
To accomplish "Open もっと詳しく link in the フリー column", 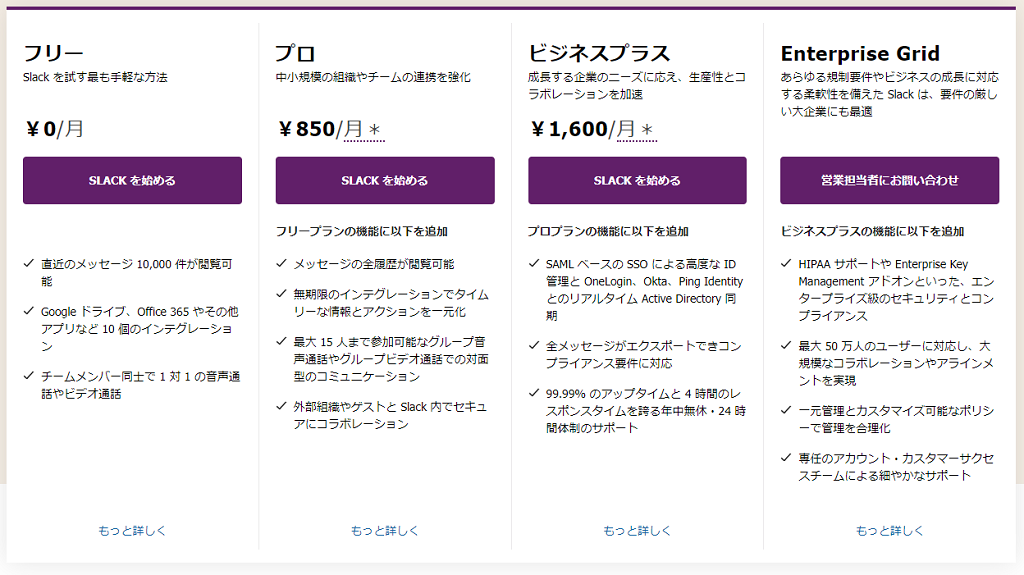I will (x=132, y=531).
